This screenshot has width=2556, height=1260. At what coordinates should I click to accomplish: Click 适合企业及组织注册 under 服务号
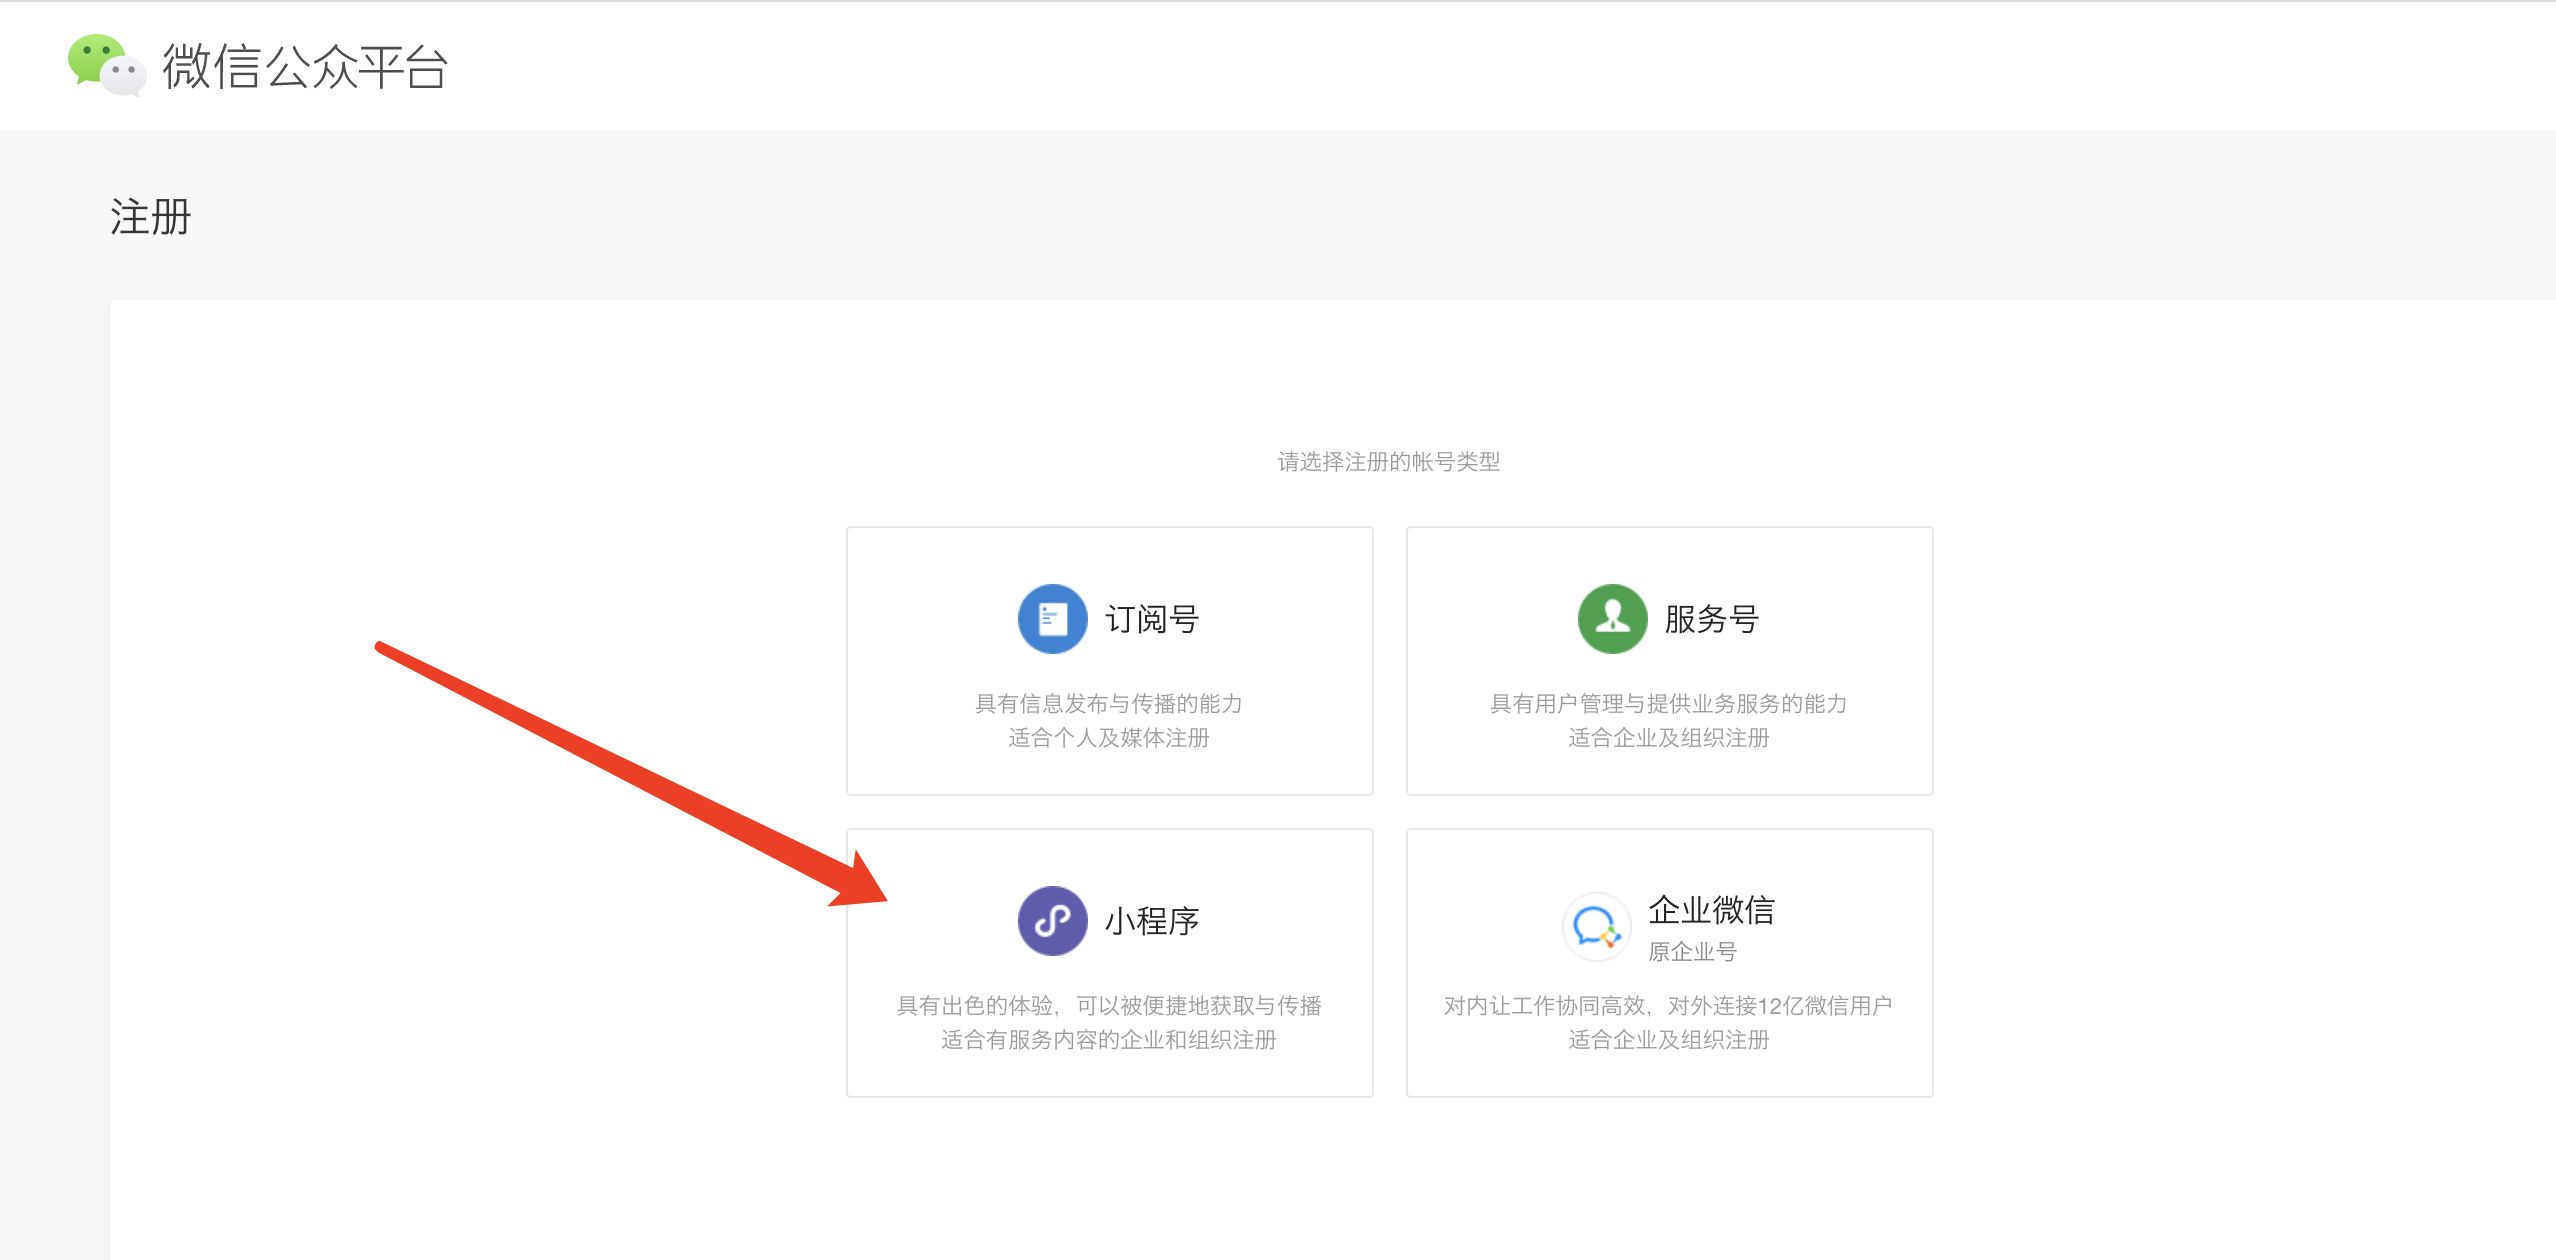[1668, 738]
